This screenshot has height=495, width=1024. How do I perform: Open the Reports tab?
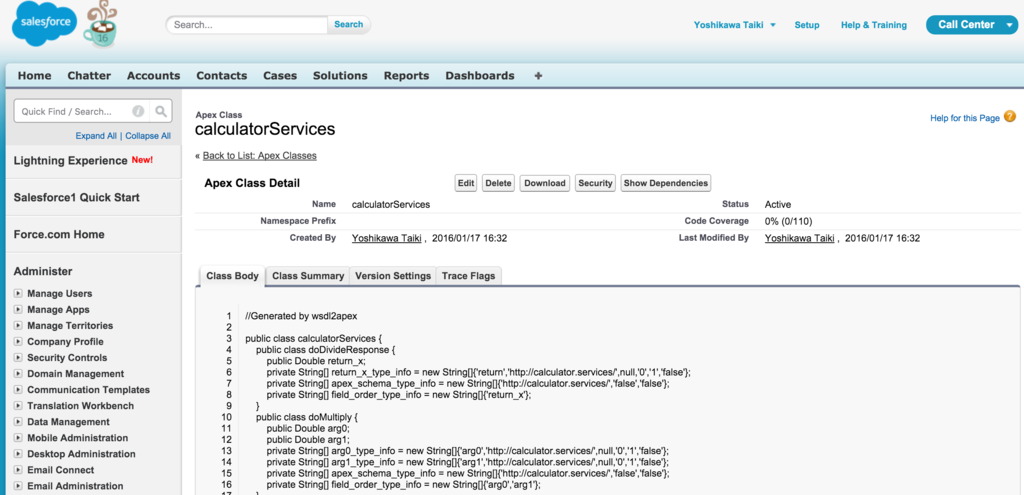pos(406,76)
